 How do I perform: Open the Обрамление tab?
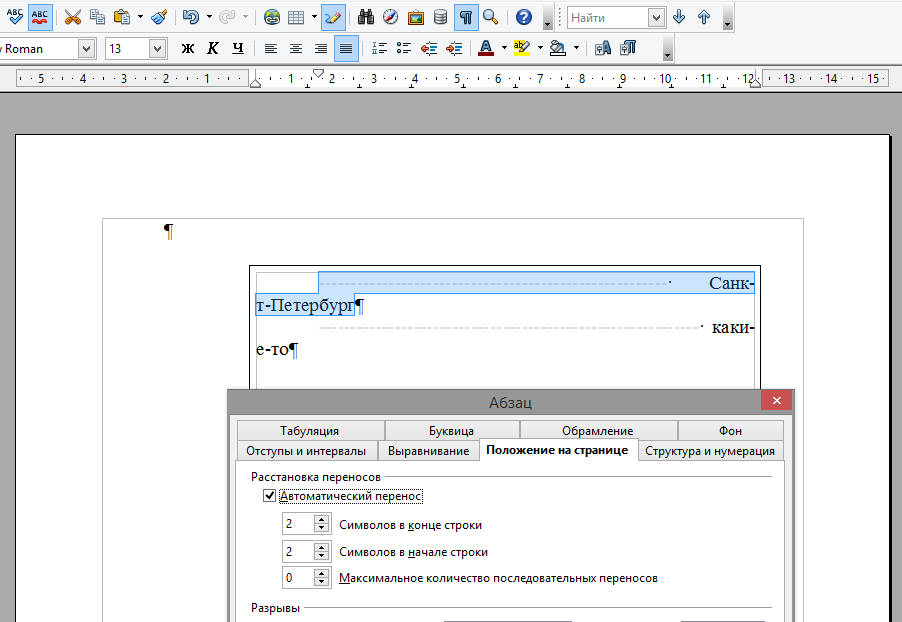597,431
